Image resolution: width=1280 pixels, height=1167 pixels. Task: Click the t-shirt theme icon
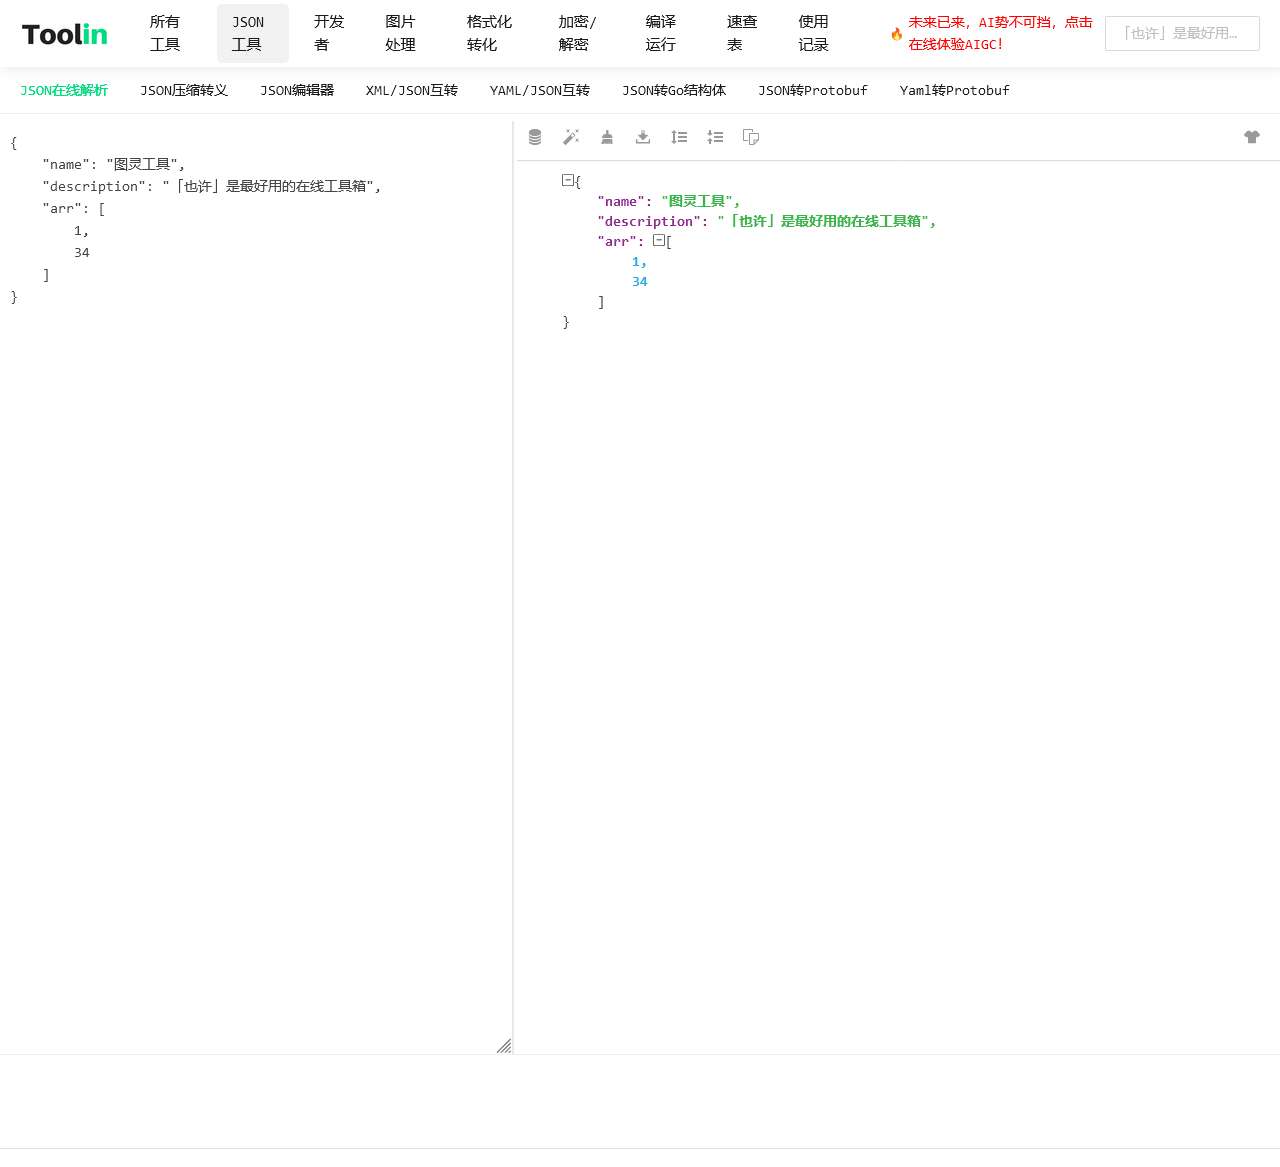(1252, 137)
